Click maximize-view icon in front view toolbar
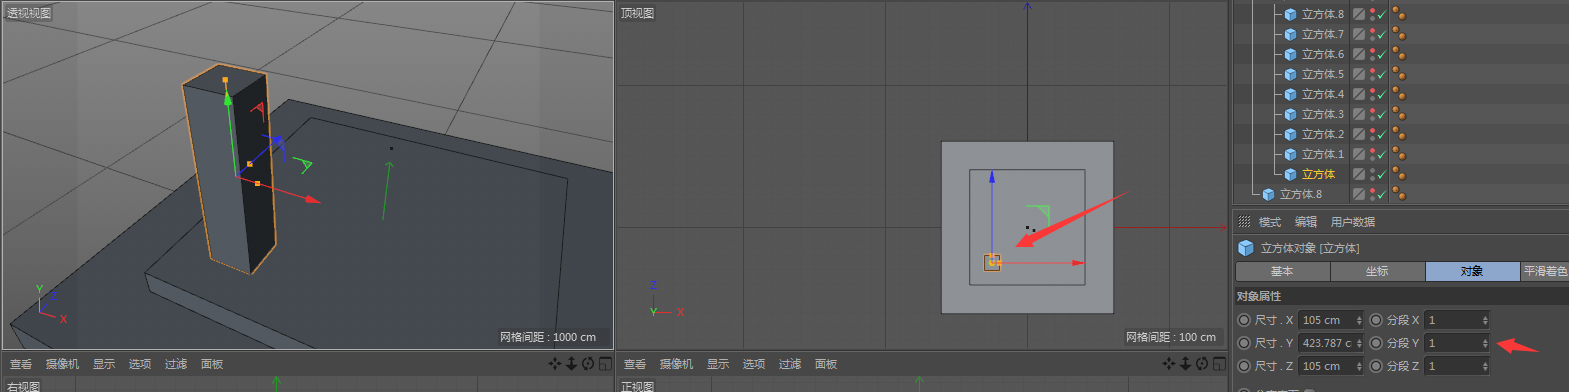The width and height of the screenshot is (1569, 392). (1219, 364)
